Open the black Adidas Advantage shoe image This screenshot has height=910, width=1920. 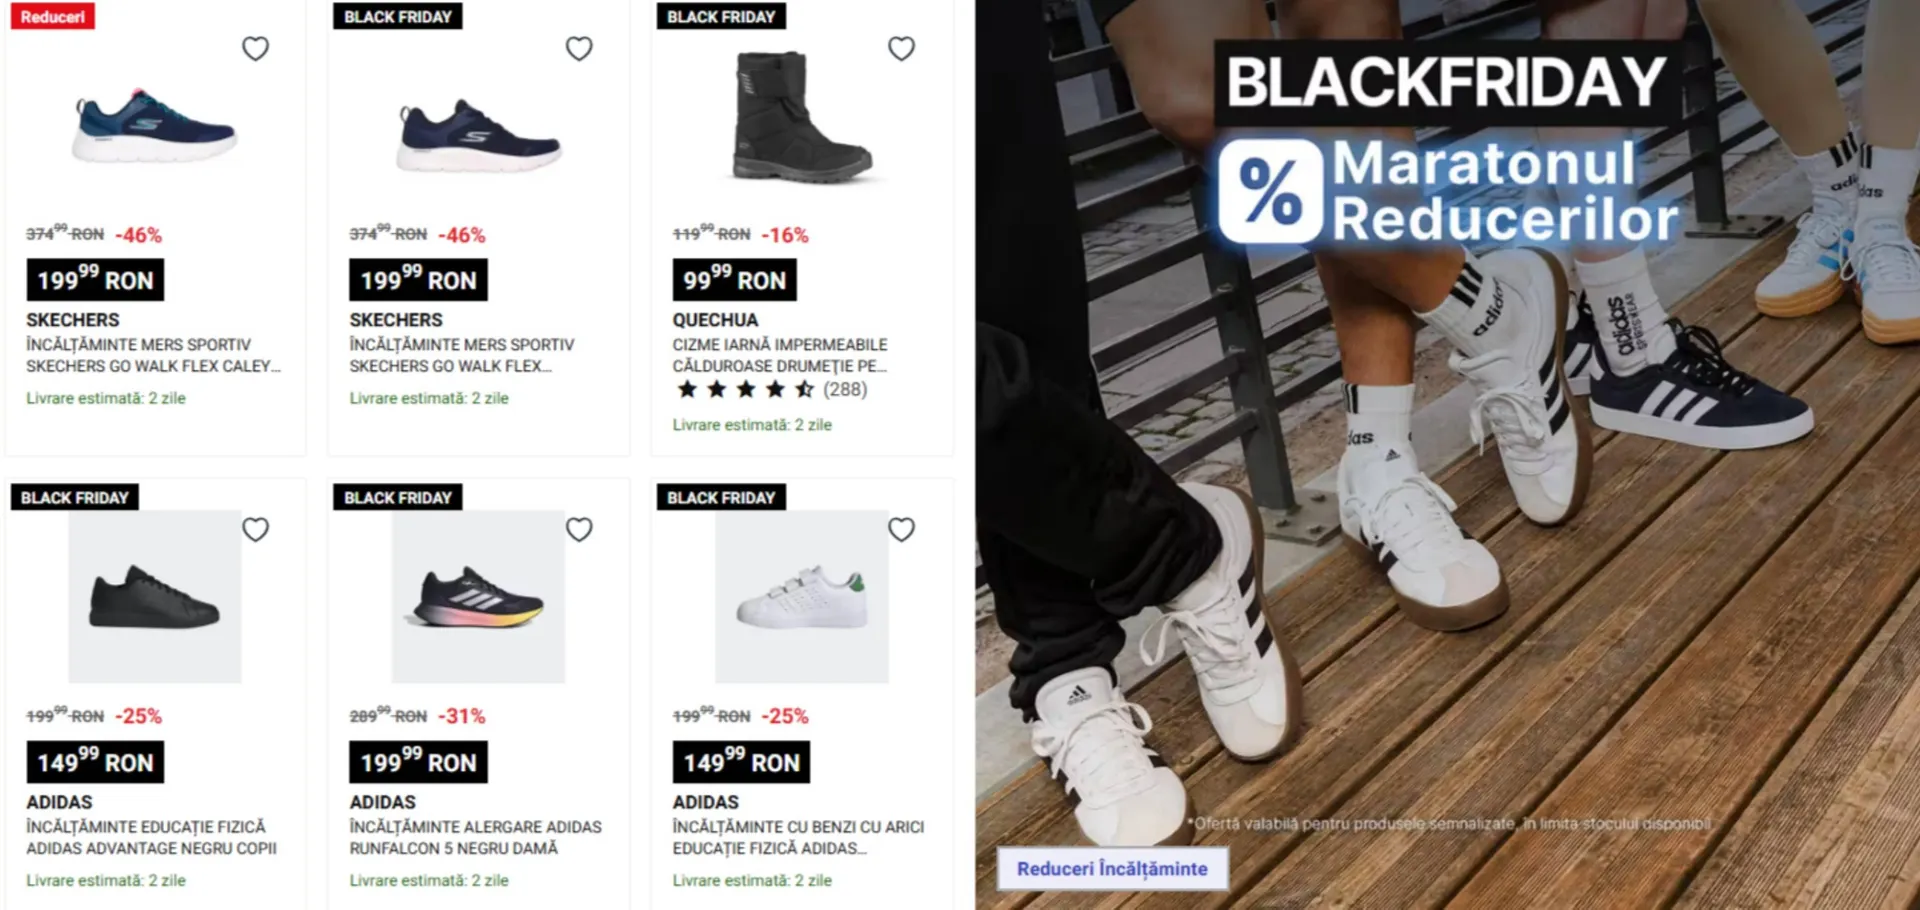tap(155, 597)
